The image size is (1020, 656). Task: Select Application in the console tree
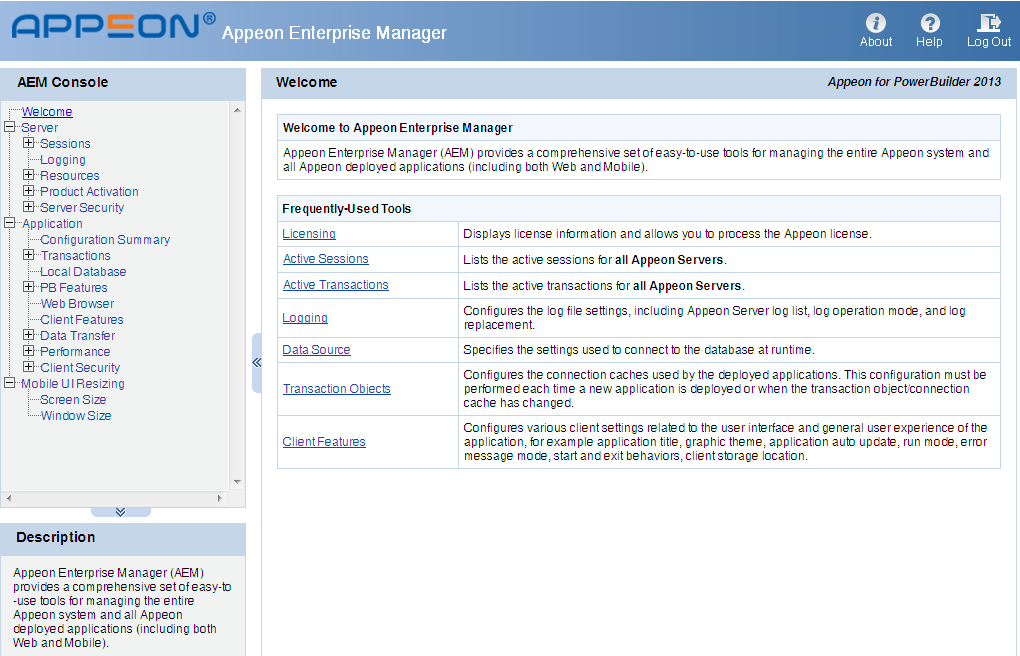52,224
